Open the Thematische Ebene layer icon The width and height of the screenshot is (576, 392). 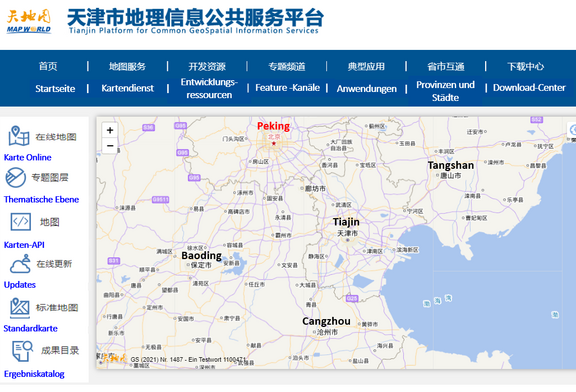pyautogui.click(x=15, y=177)
